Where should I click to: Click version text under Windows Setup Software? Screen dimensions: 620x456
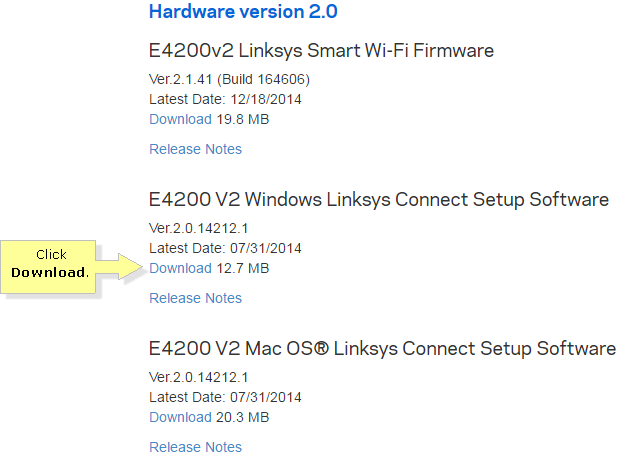[198, 228]
